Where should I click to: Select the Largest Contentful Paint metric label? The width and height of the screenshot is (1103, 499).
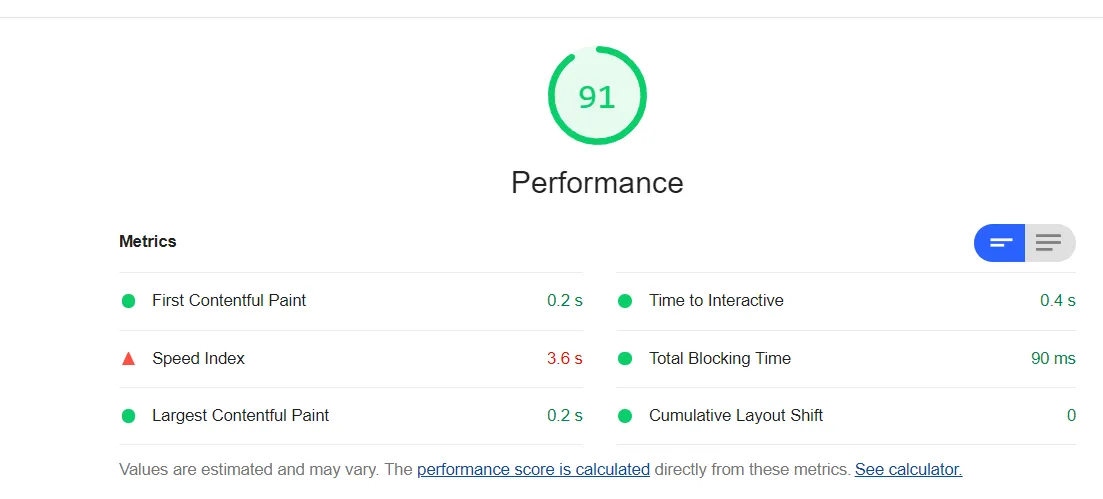[x=240, y=415]
